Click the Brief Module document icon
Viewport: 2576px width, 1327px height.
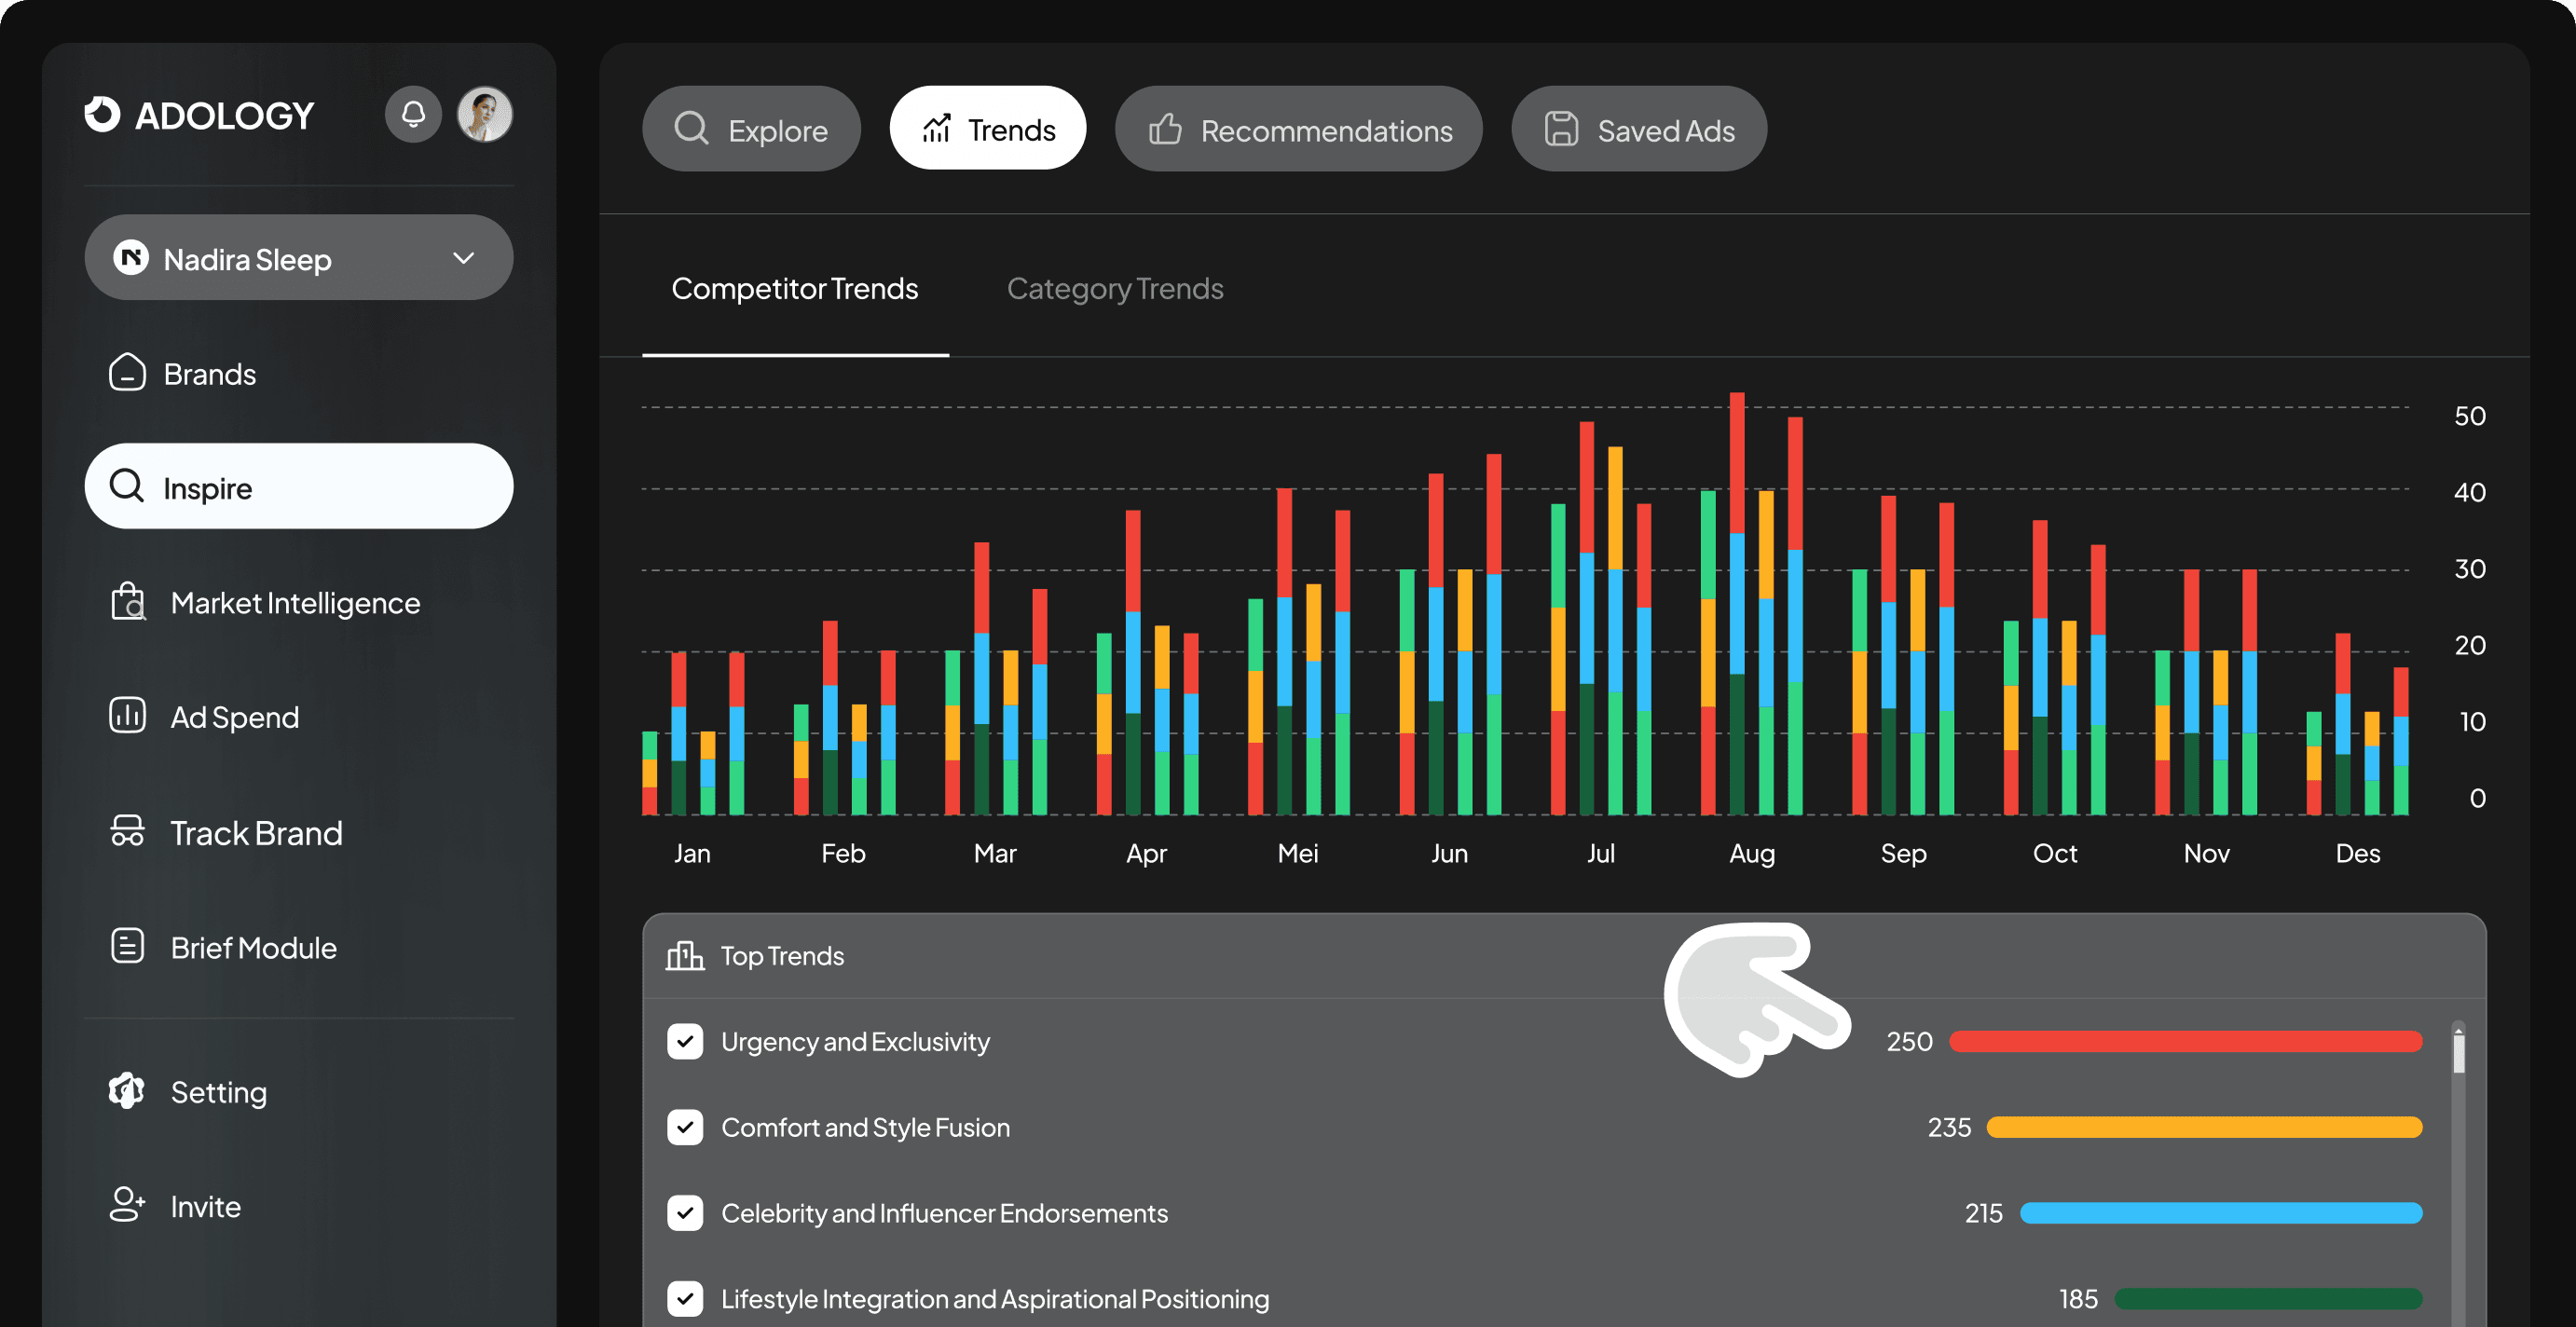point(127,946)
